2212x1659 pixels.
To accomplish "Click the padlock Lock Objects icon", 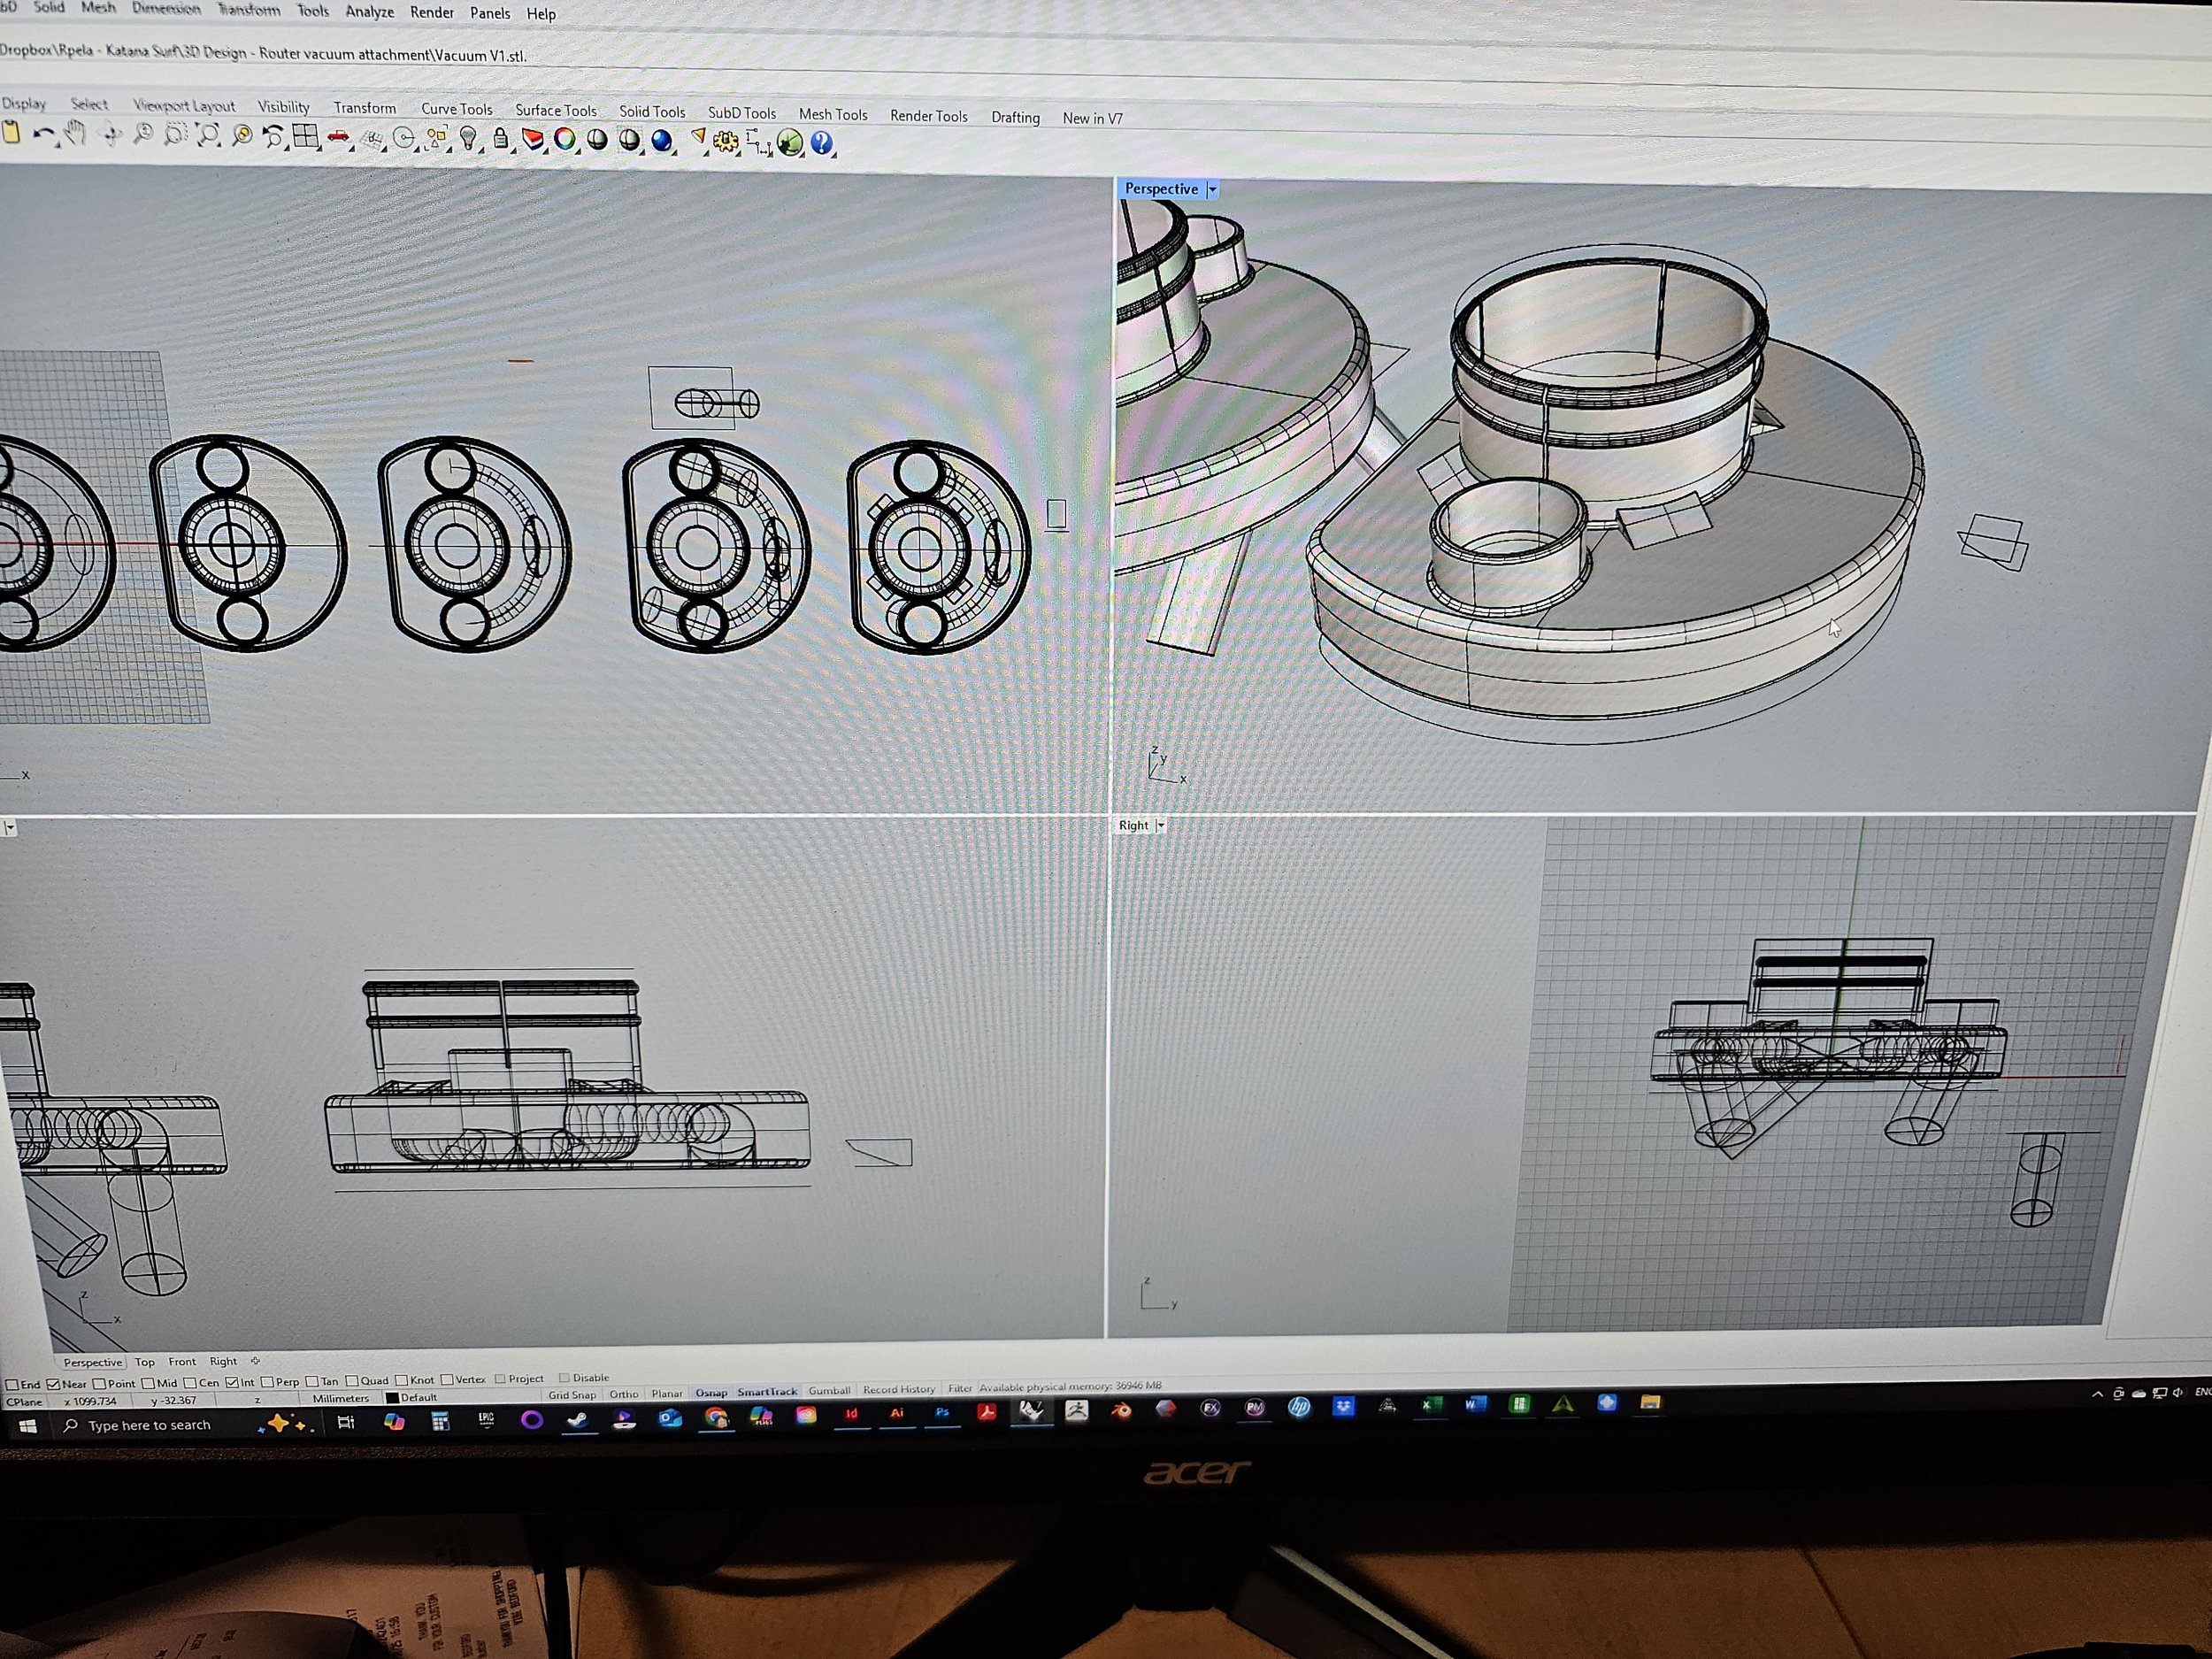I will [501, 139].
